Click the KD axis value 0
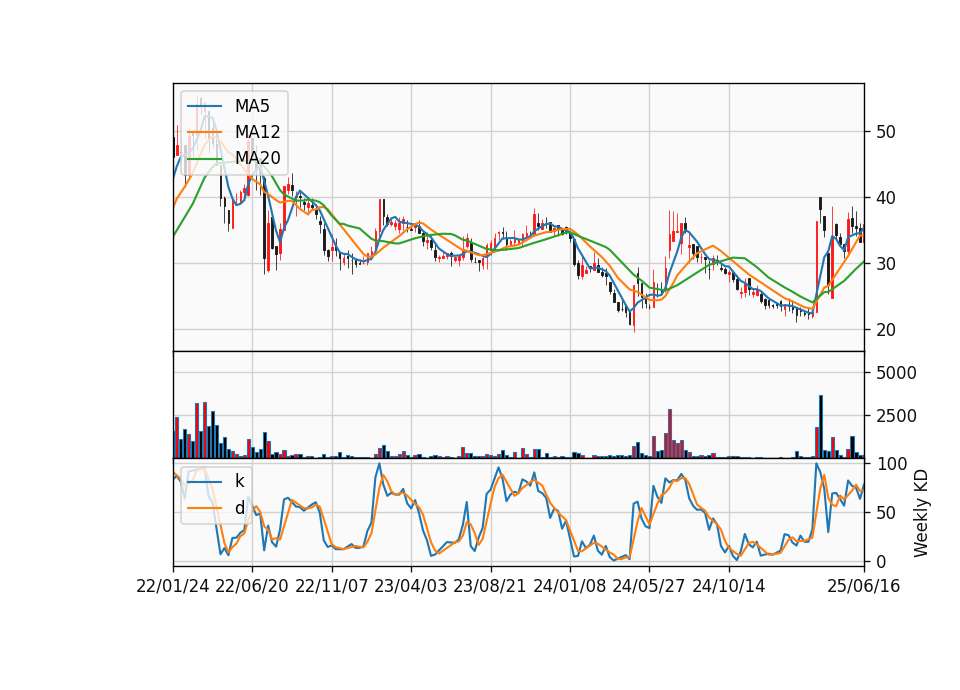Image resolution: width=960 pixels, height=690 pixels. (881, 561)
